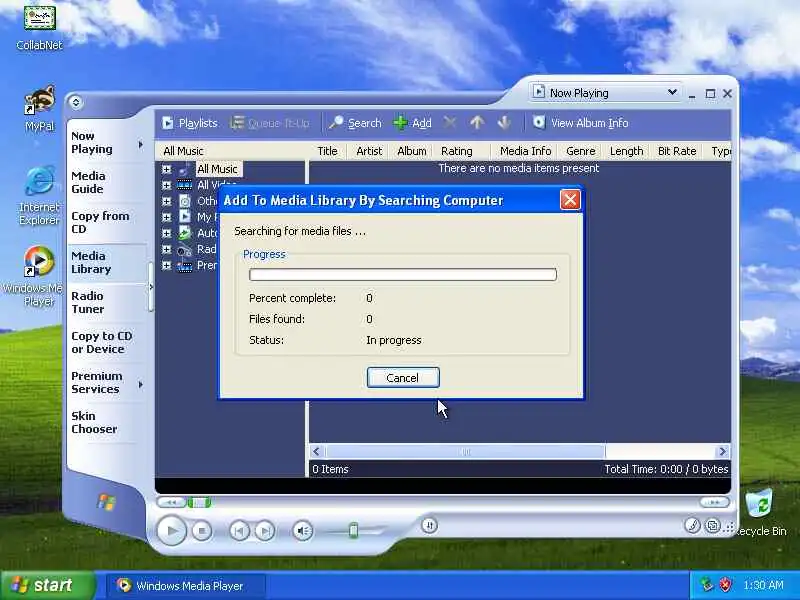Image resolution: width=800 pixels, height=600 pixels.
Task: Click the move down arrow icon
Action: 504,123
